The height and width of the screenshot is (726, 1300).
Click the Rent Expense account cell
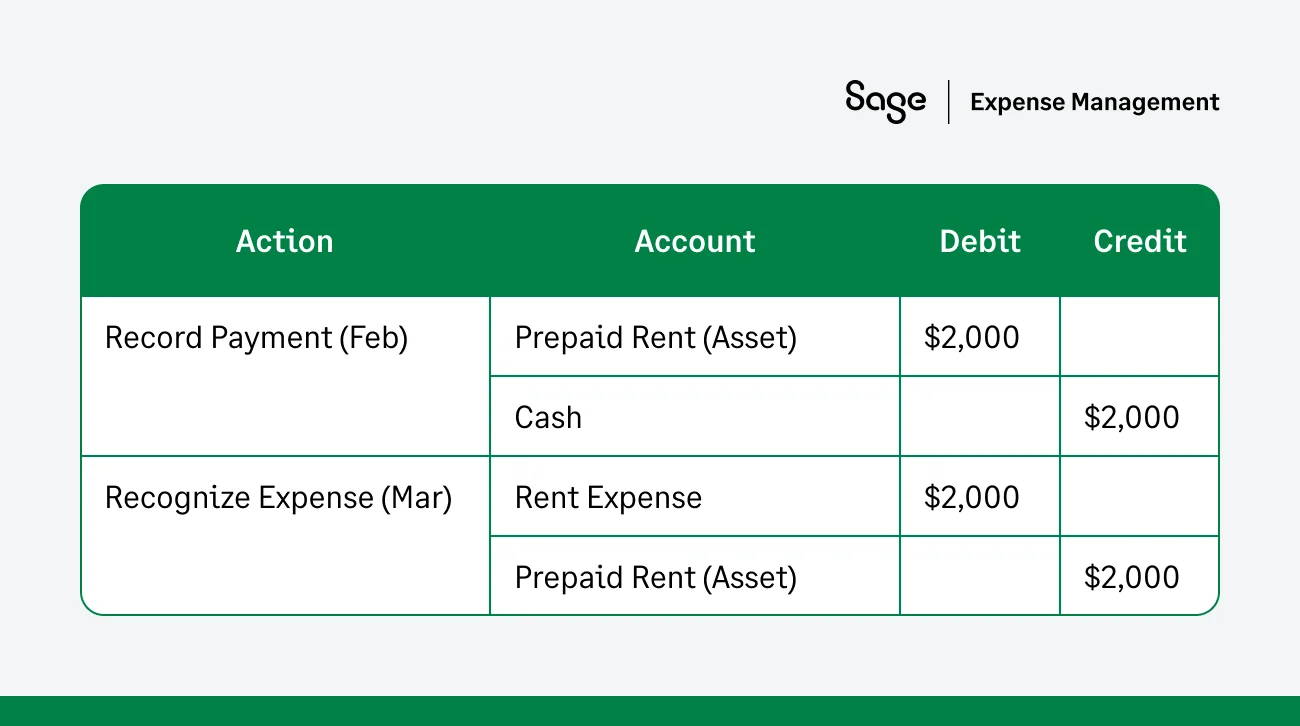pos(608,498)
